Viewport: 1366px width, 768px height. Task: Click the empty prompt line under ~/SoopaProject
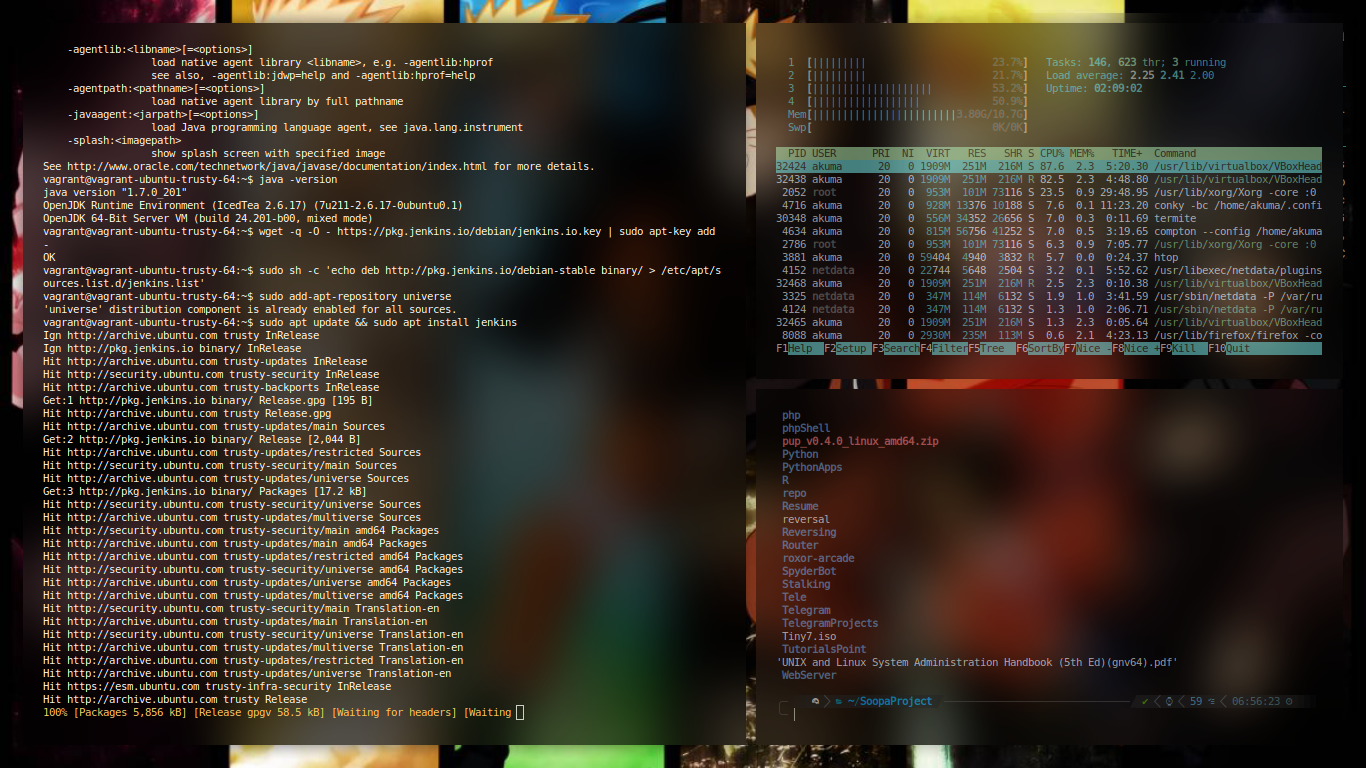tap(1040, 715)
